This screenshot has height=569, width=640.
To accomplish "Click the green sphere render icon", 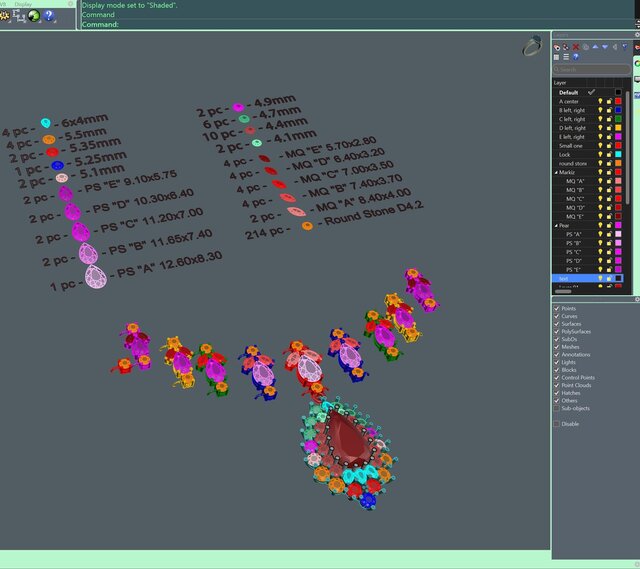I will click(33, 17).
